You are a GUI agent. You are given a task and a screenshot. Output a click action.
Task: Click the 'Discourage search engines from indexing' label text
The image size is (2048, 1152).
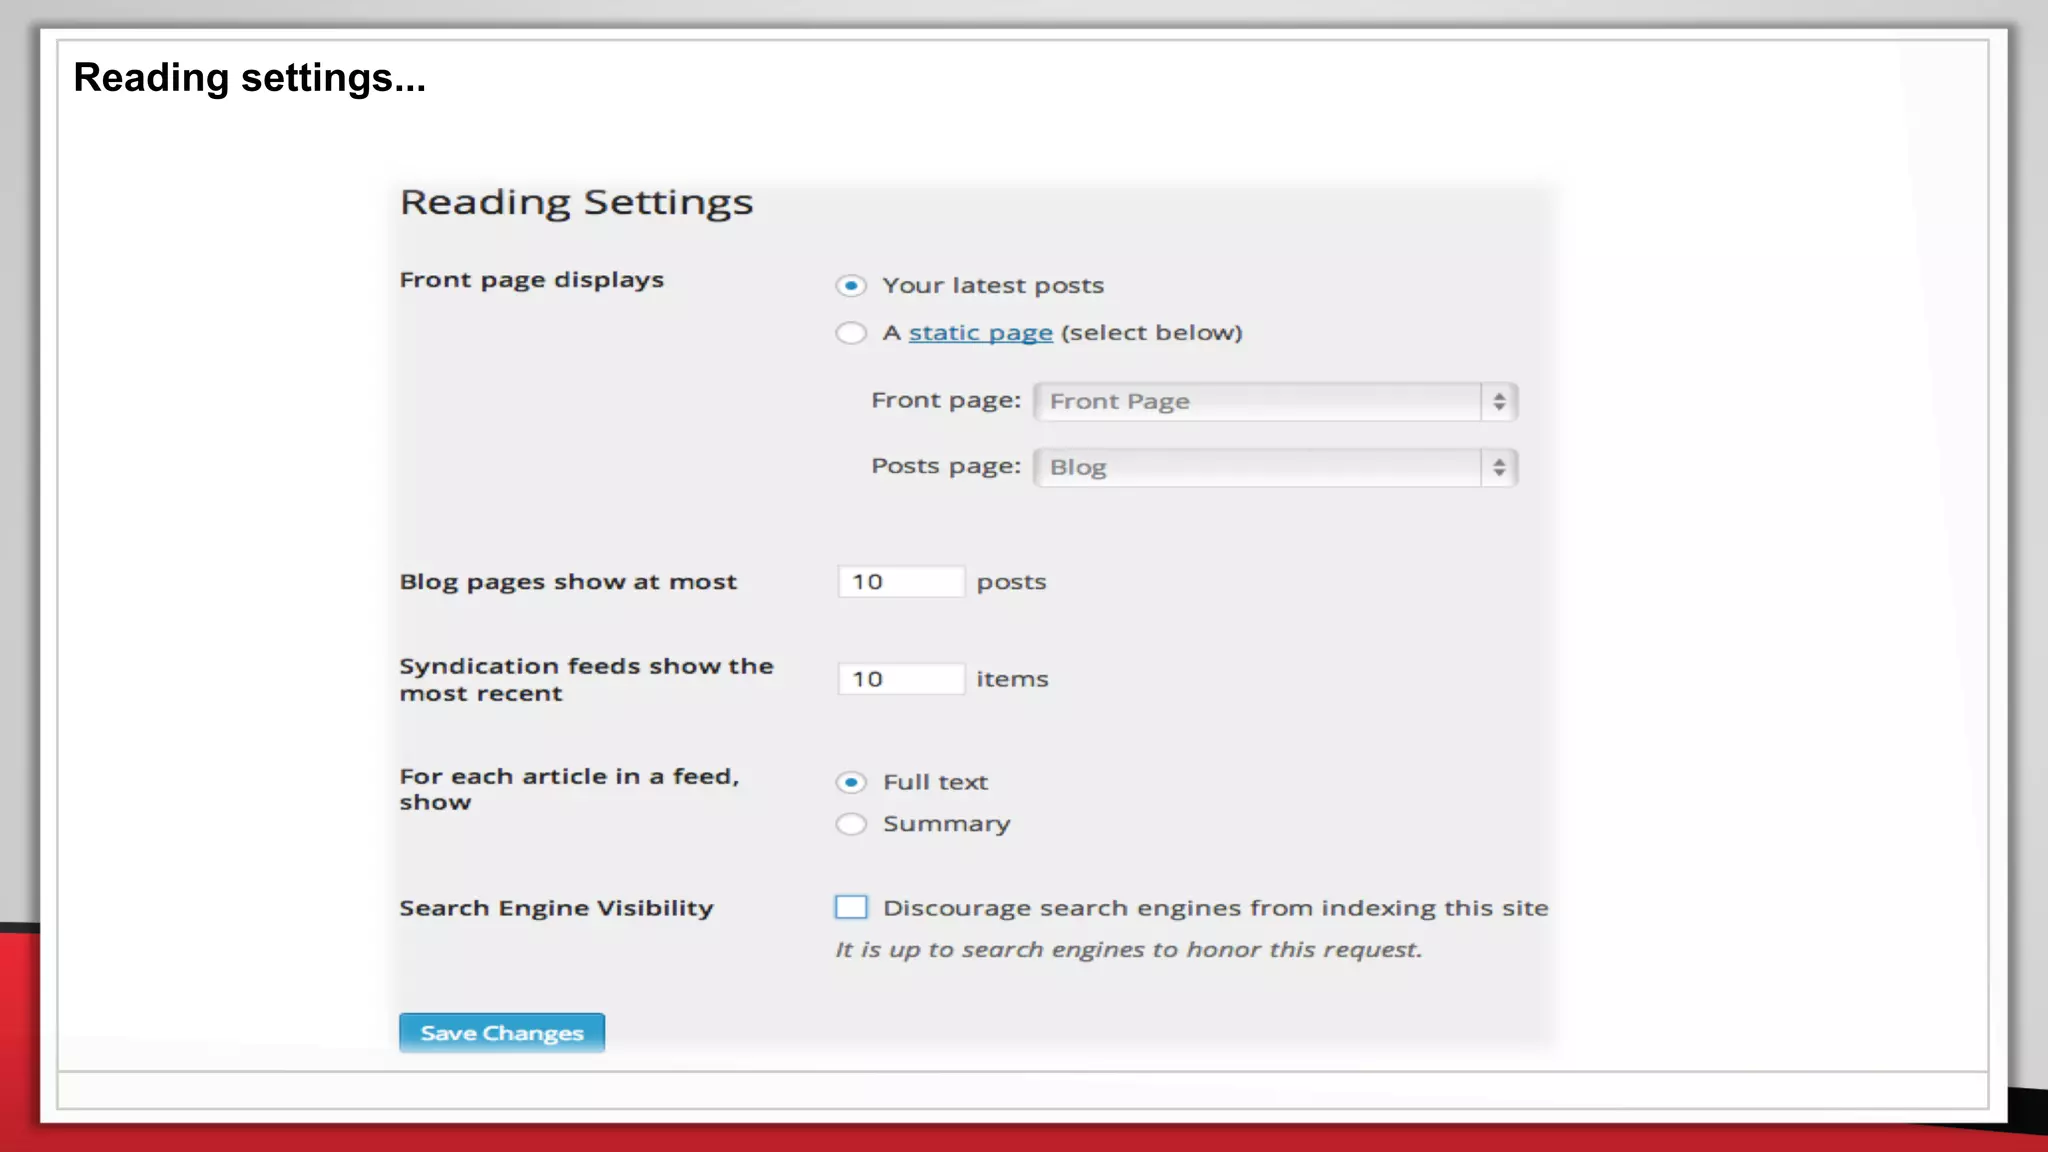pyautogui.click(x=1215, y=908)
